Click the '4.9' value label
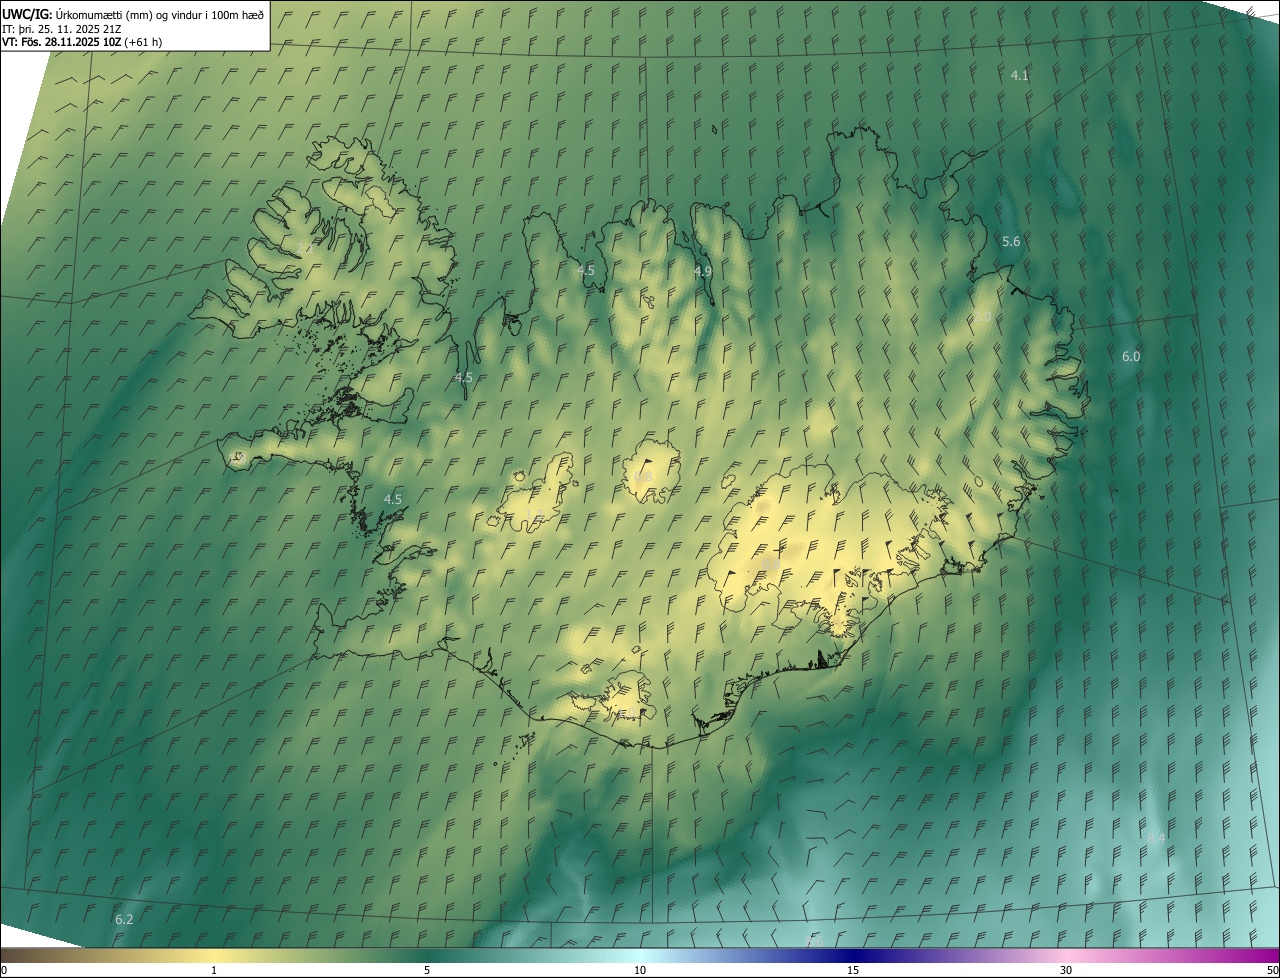 click(703, 271)
